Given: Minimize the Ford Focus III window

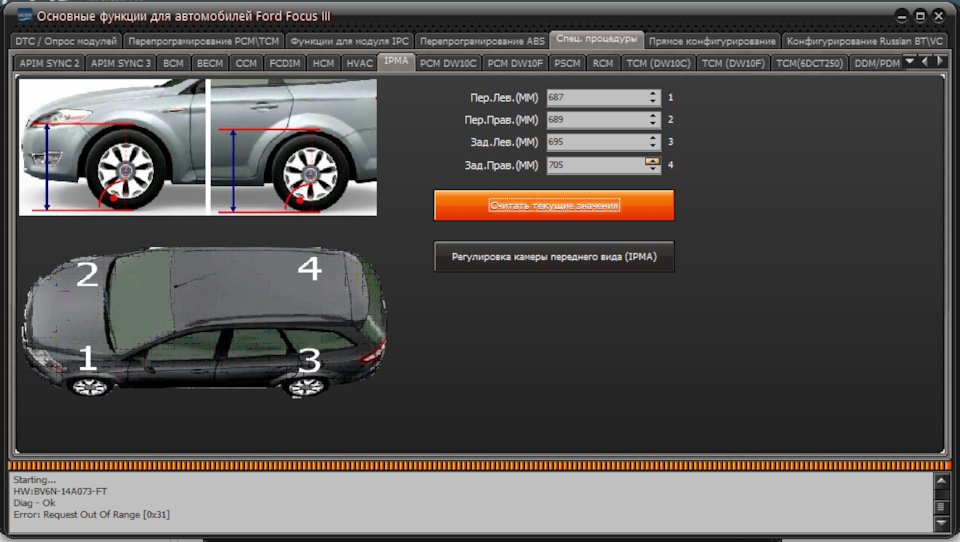Looking at the screenshot, I should click(x=902, y=17).
